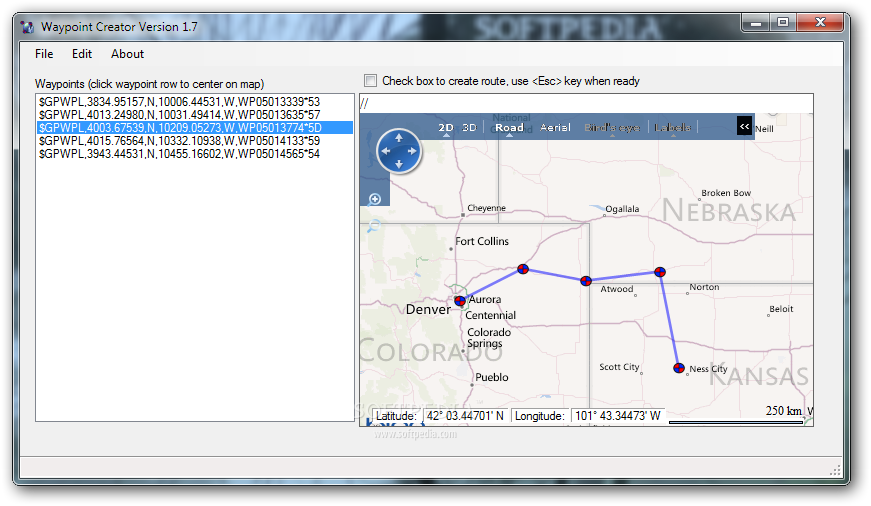
Task: Click the pan left arrow on map compass
Action: click(x=386, y=151)
